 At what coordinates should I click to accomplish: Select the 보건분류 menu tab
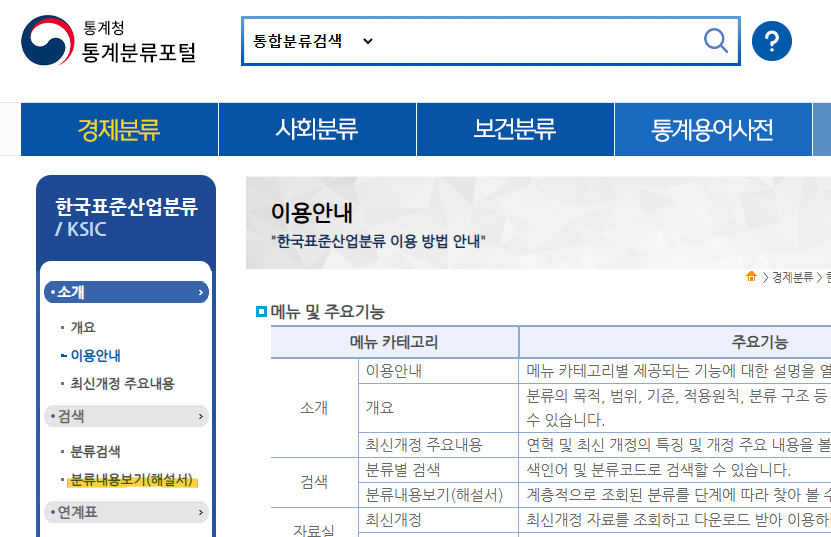[x=515, y=130]
